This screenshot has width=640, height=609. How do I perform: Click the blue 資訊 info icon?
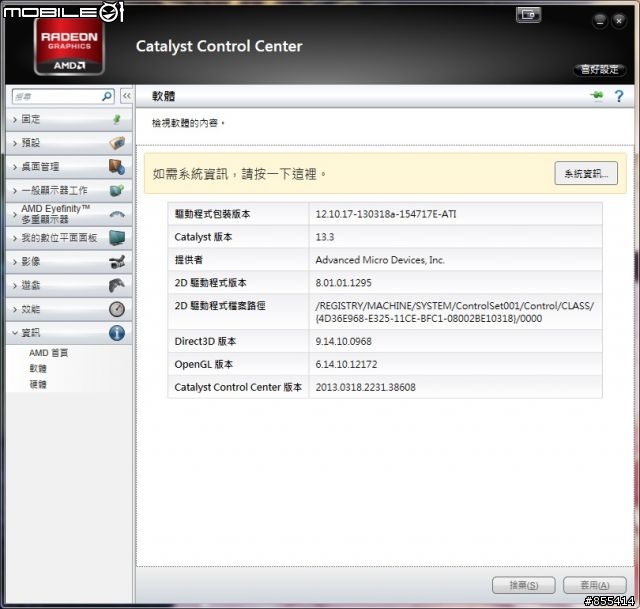[x=117, y=333]
